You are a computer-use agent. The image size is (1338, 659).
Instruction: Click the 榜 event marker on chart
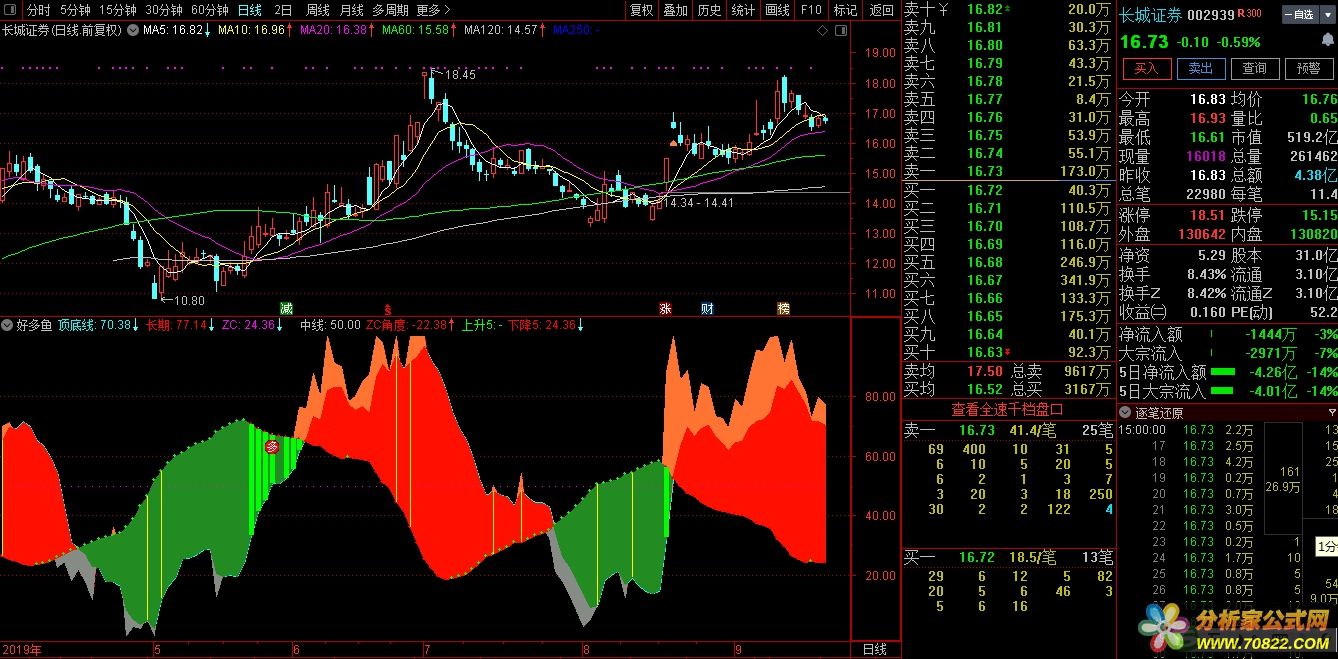click(783, 308)
